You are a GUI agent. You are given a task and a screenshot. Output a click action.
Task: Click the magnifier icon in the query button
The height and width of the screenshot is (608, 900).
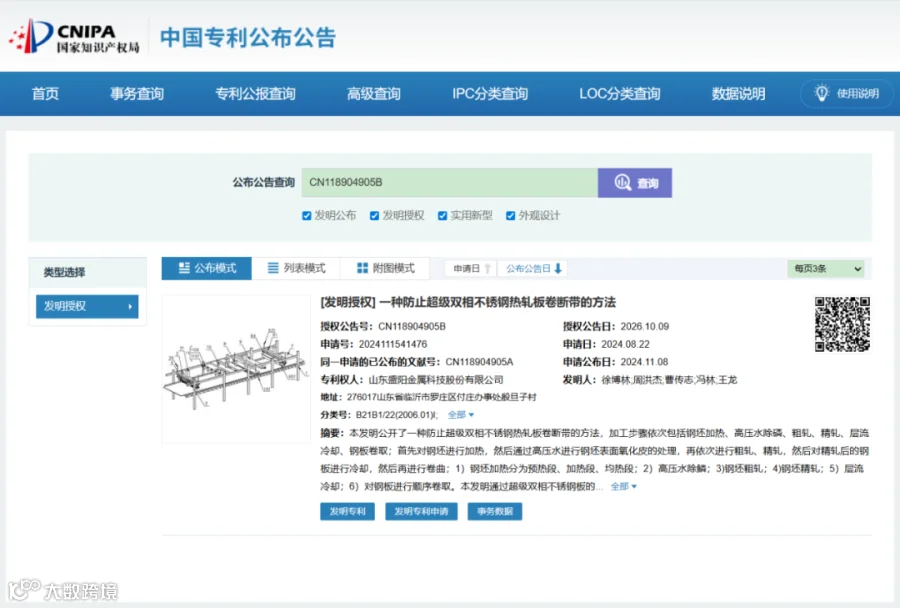click(623, 183)
